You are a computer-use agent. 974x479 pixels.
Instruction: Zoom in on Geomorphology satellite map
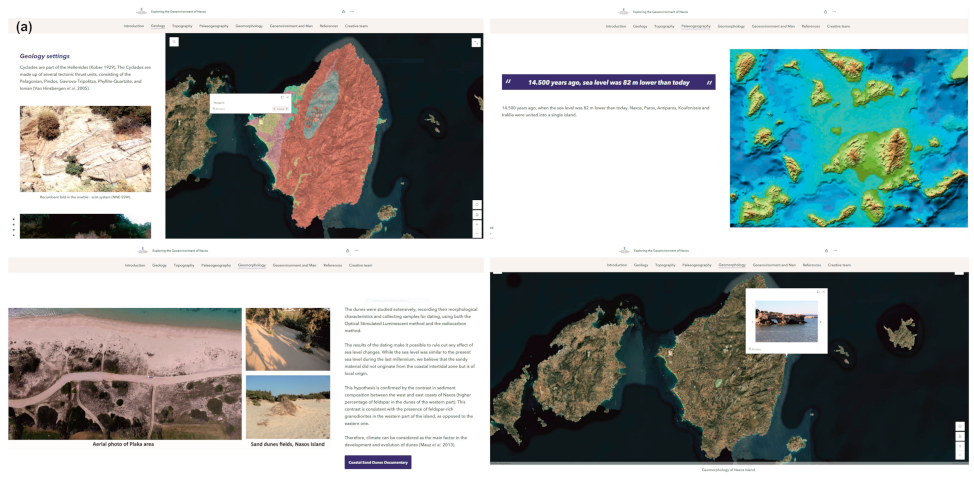pyautogui.click(x=960, y=446)
